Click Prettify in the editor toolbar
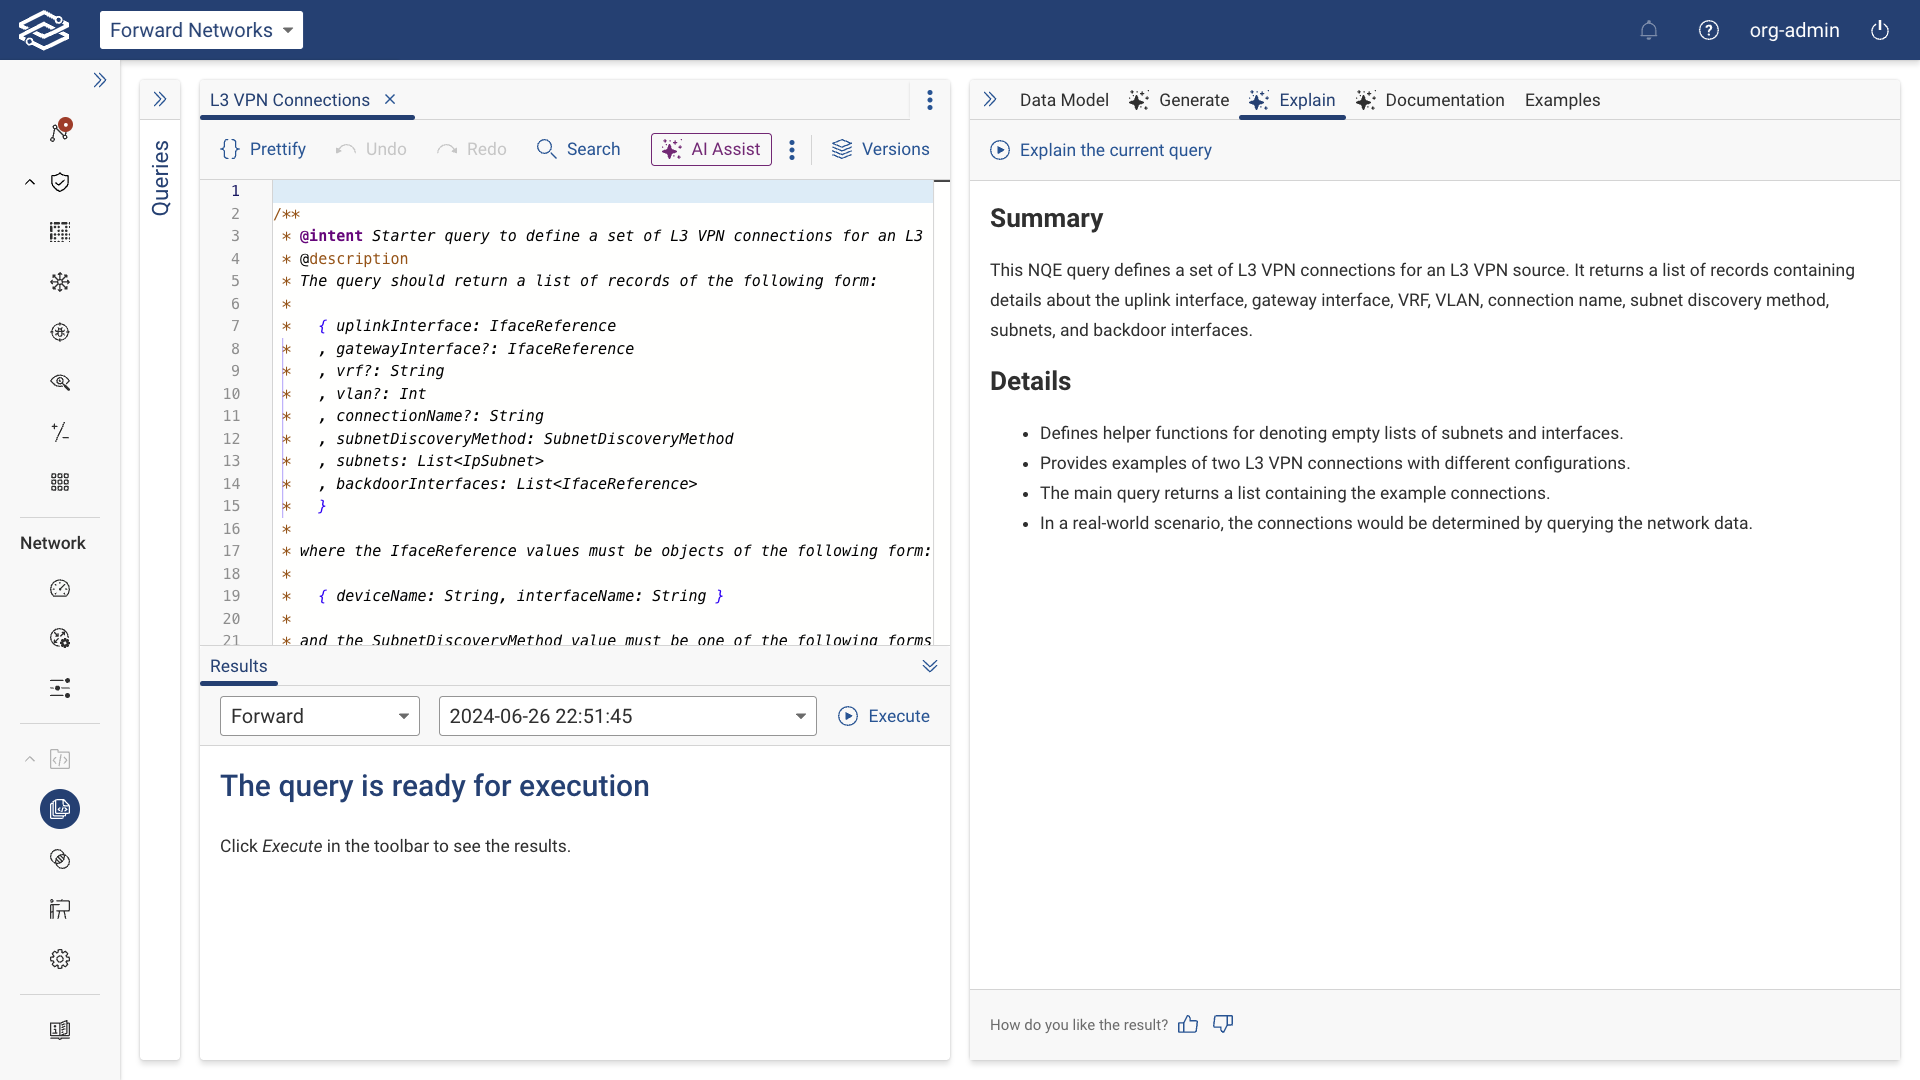Viewport: 1920px width, 1080px height. (x=263, y=149)
